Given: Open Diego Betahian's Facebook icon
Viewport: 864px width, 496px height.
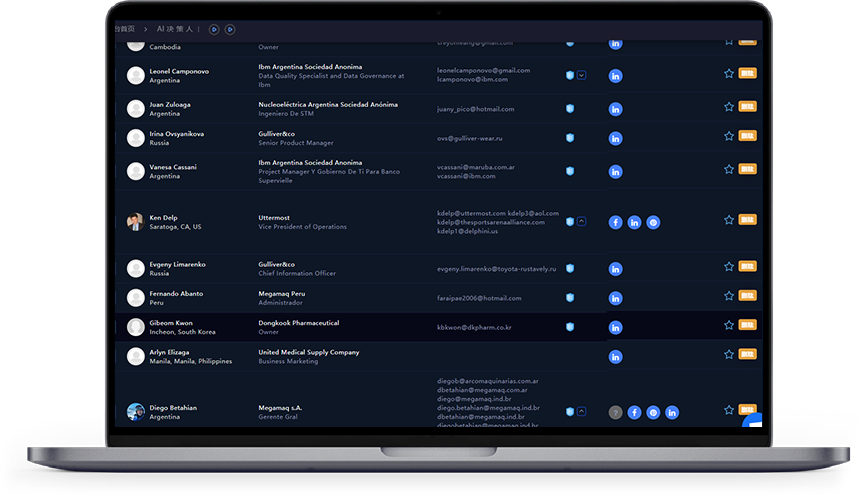Looking at the screenshot, I should [x=634, y=412].
